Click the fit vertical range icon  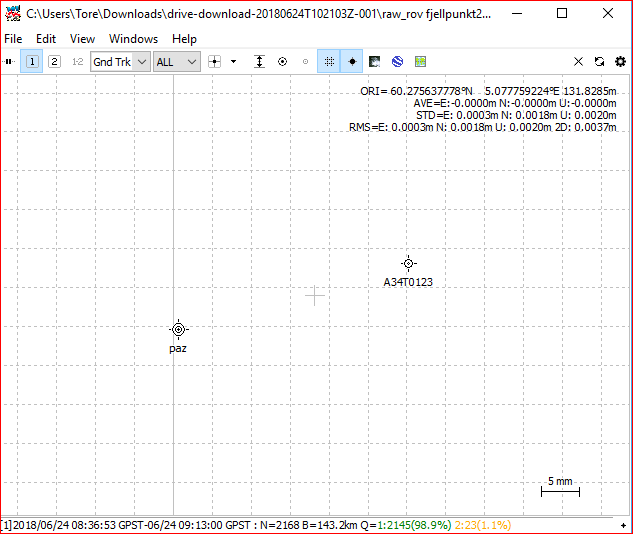tap(259, 62)
